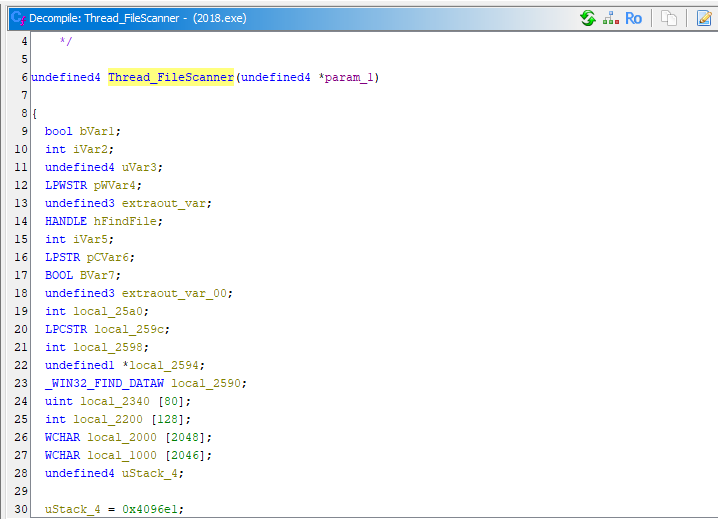
Task: Open the AST control flow graph icon
Action: (x=610, y=18)
